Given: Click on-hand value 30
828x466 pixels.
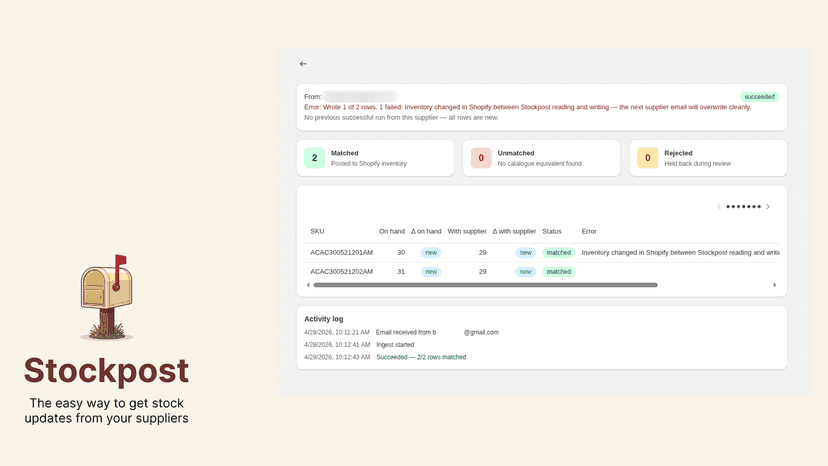Looking at the screenshot, I should pos(401,253).
